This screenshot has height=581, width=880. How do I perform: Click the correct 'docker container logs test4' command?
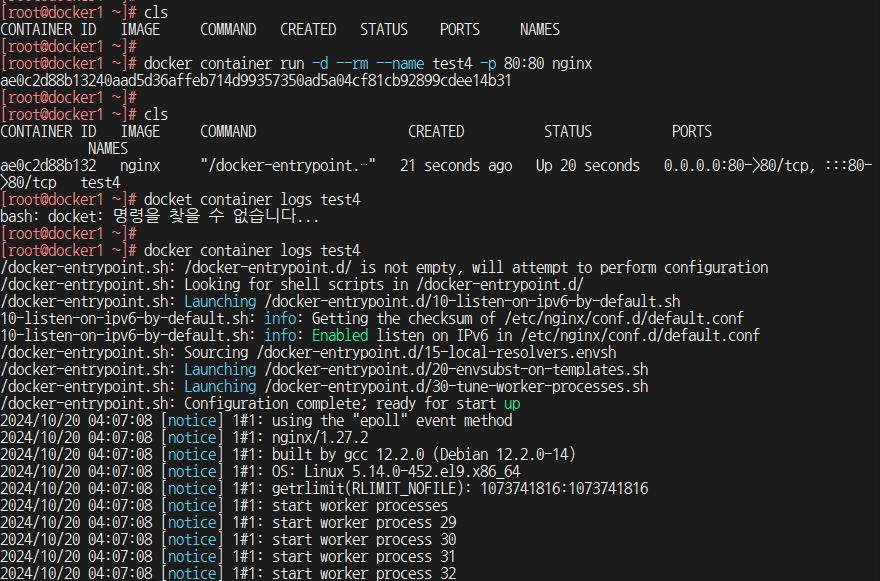tap(252, 250)
